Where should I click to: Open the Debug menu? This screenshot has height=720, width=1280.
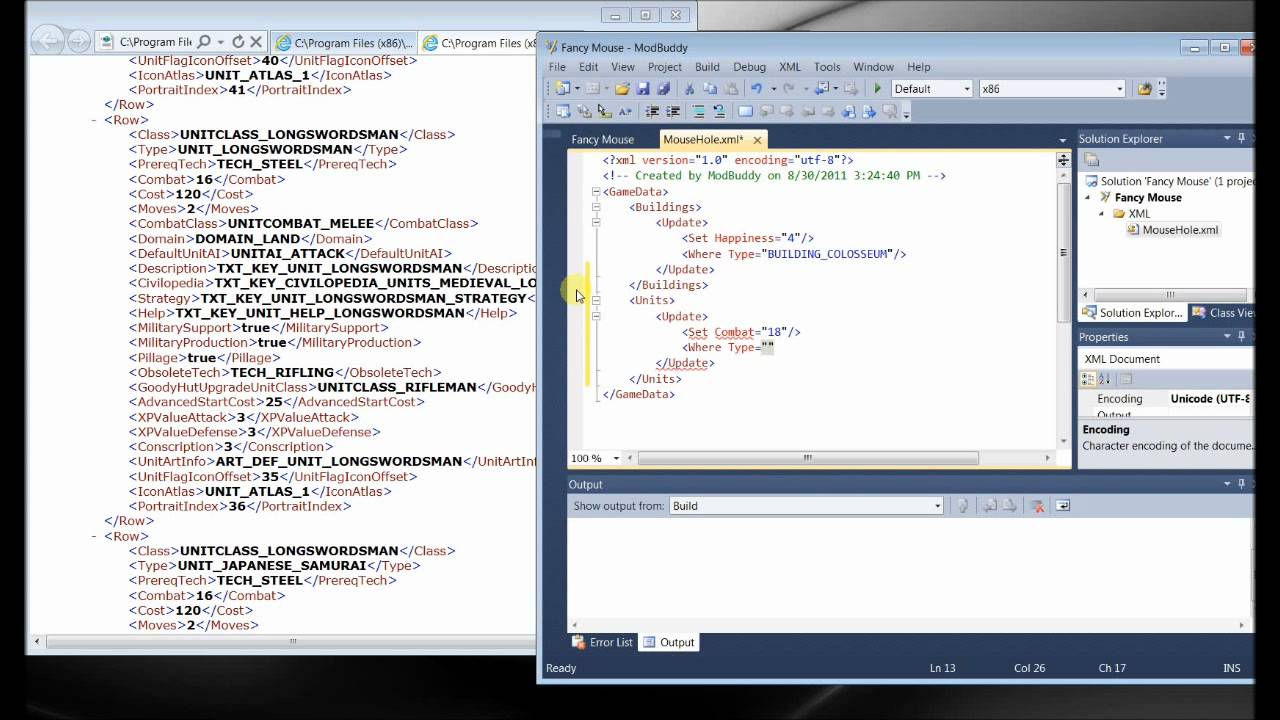point(749,67)
